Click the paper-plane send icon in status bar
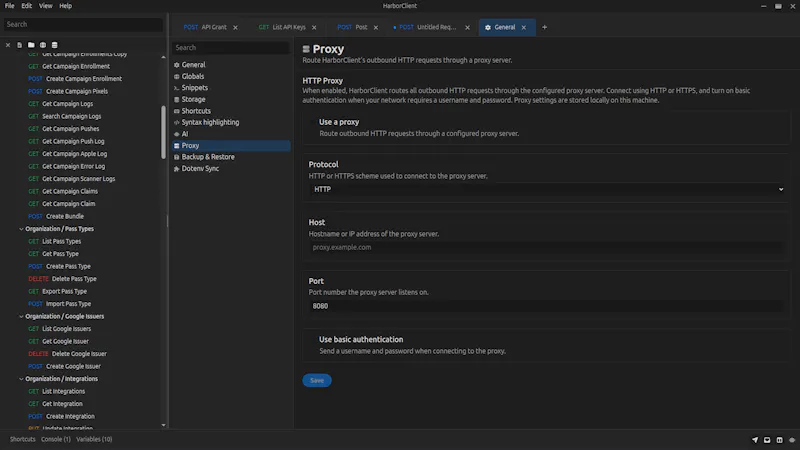This screenshot has height=450, width=800. 755,440
